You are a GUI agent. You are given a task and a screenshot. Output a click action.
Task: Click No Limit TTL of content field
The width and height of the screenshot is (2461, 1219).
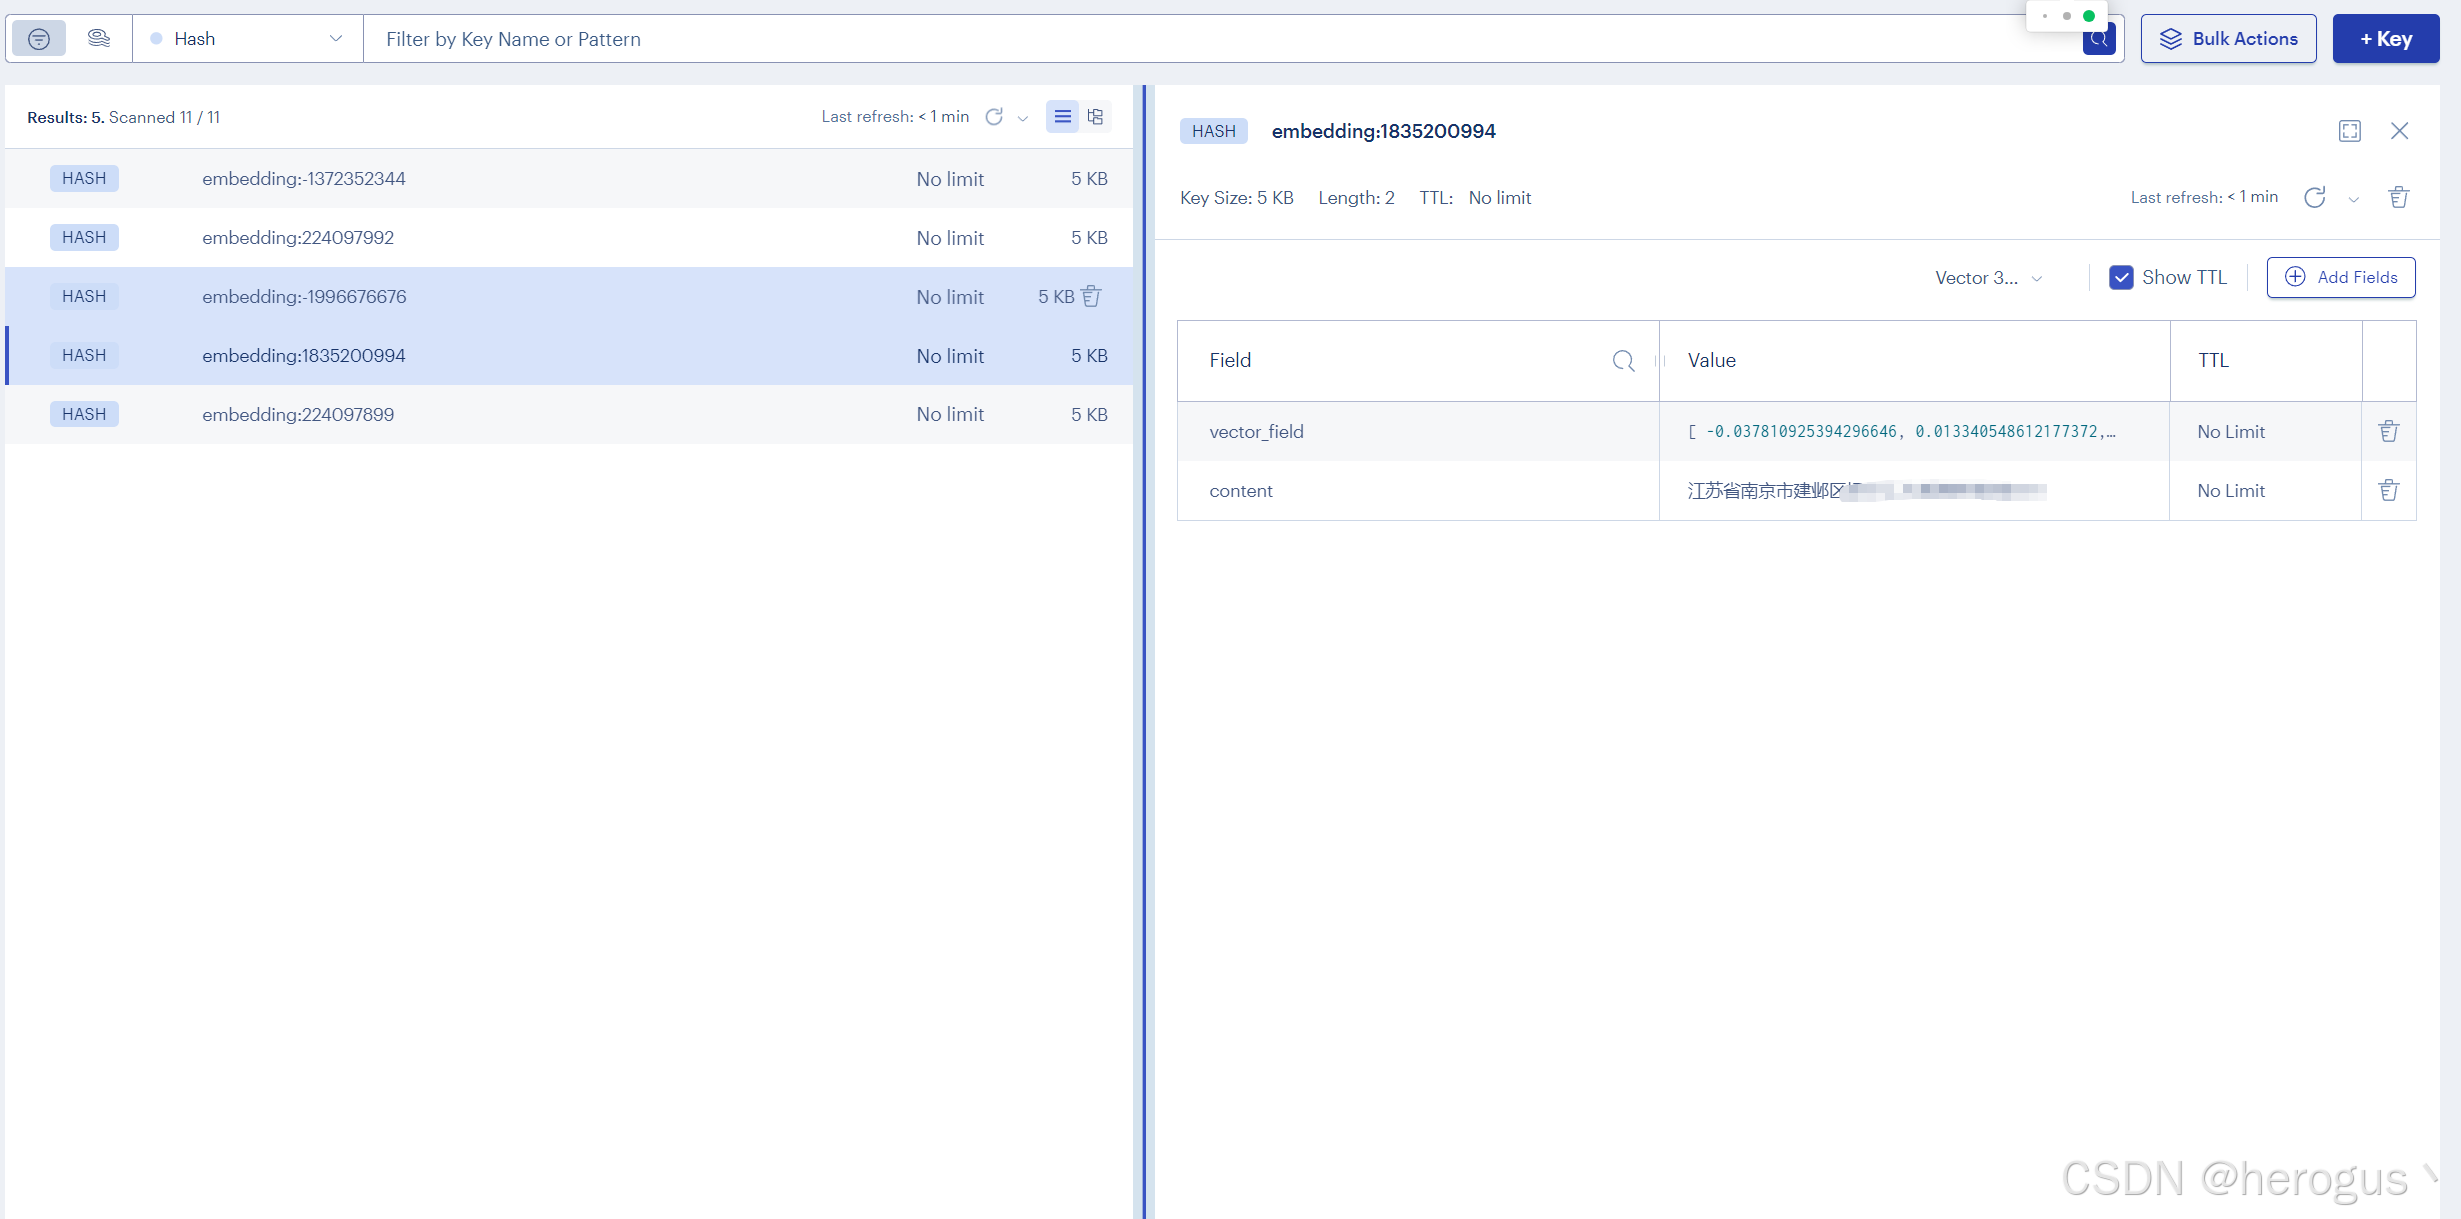click(x=2231, y=491)
